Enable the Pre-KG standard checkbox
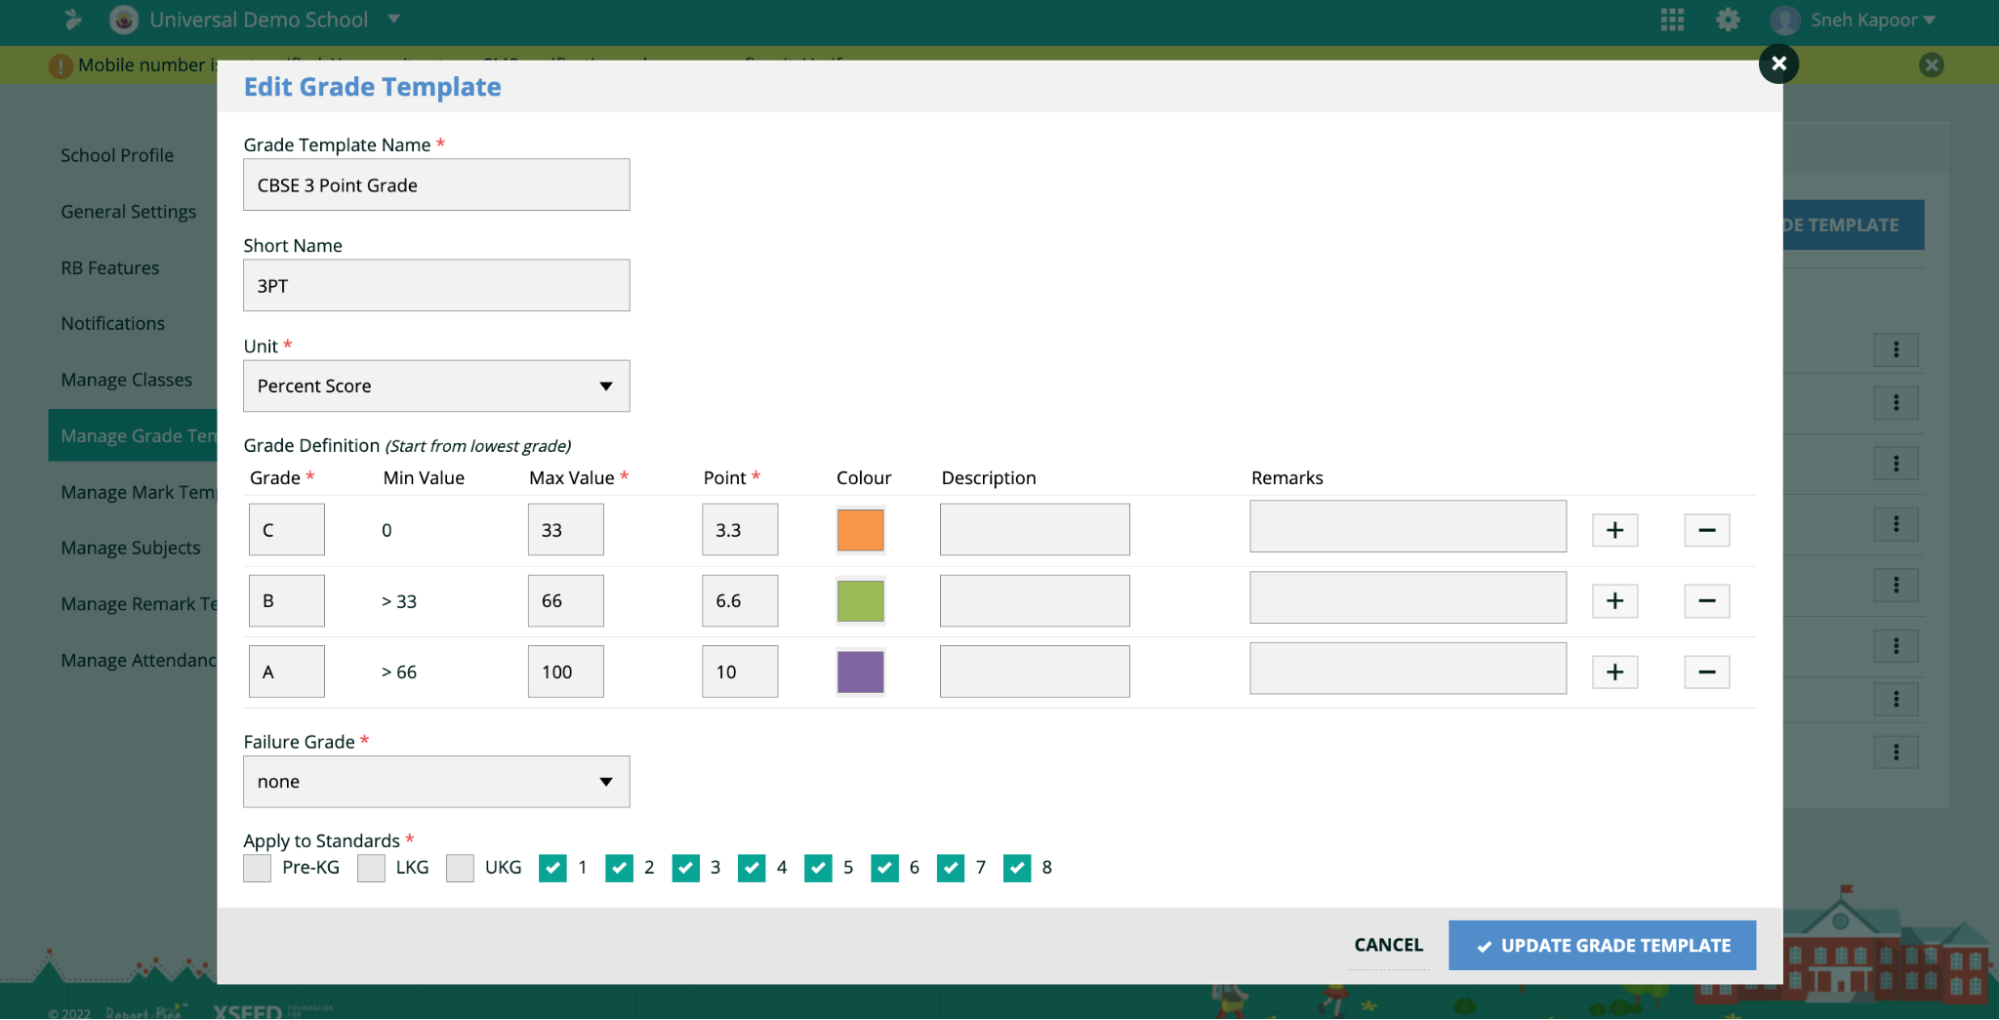This screenshot has width=1999, height=1020. pyautogui.click(x=257, y=868)
